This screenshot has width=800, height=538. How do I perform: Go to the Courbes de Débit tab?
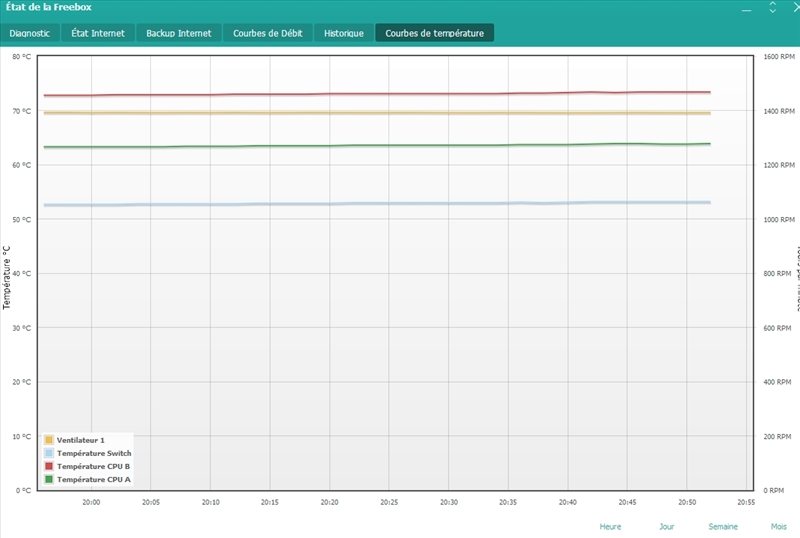(267, 33)
